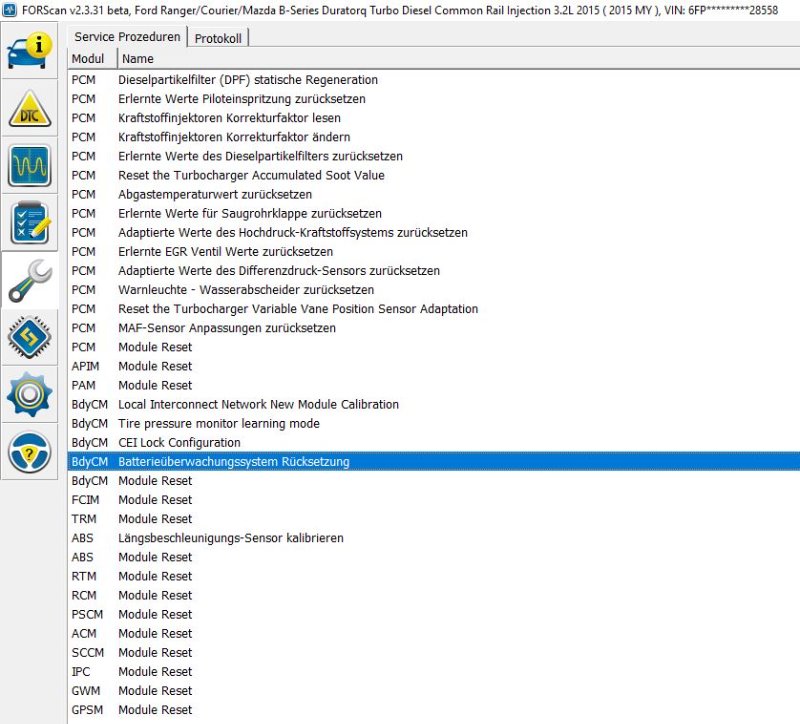Select 'Warnleuchte - Wasserabscheider zurücksetzen'

[x=434, y=290]
